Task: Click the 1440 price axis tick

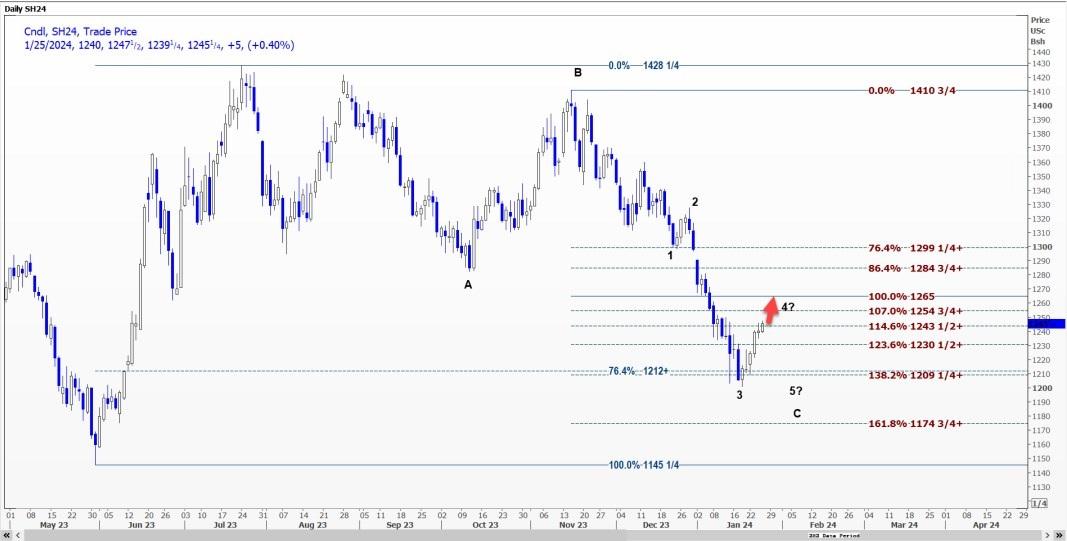Action: click(1040, 52)
